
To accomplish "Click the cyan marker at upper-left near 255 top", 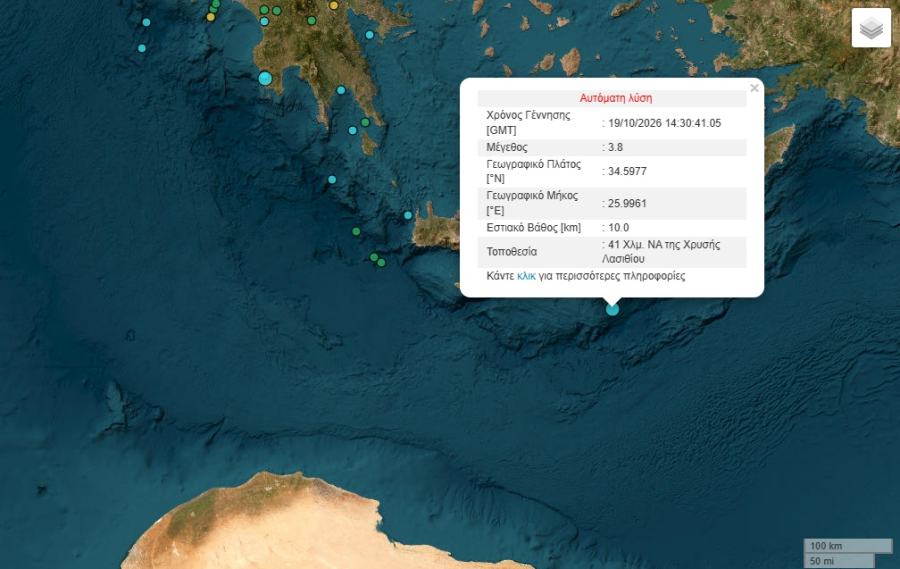I will click(x=146, y=22).
